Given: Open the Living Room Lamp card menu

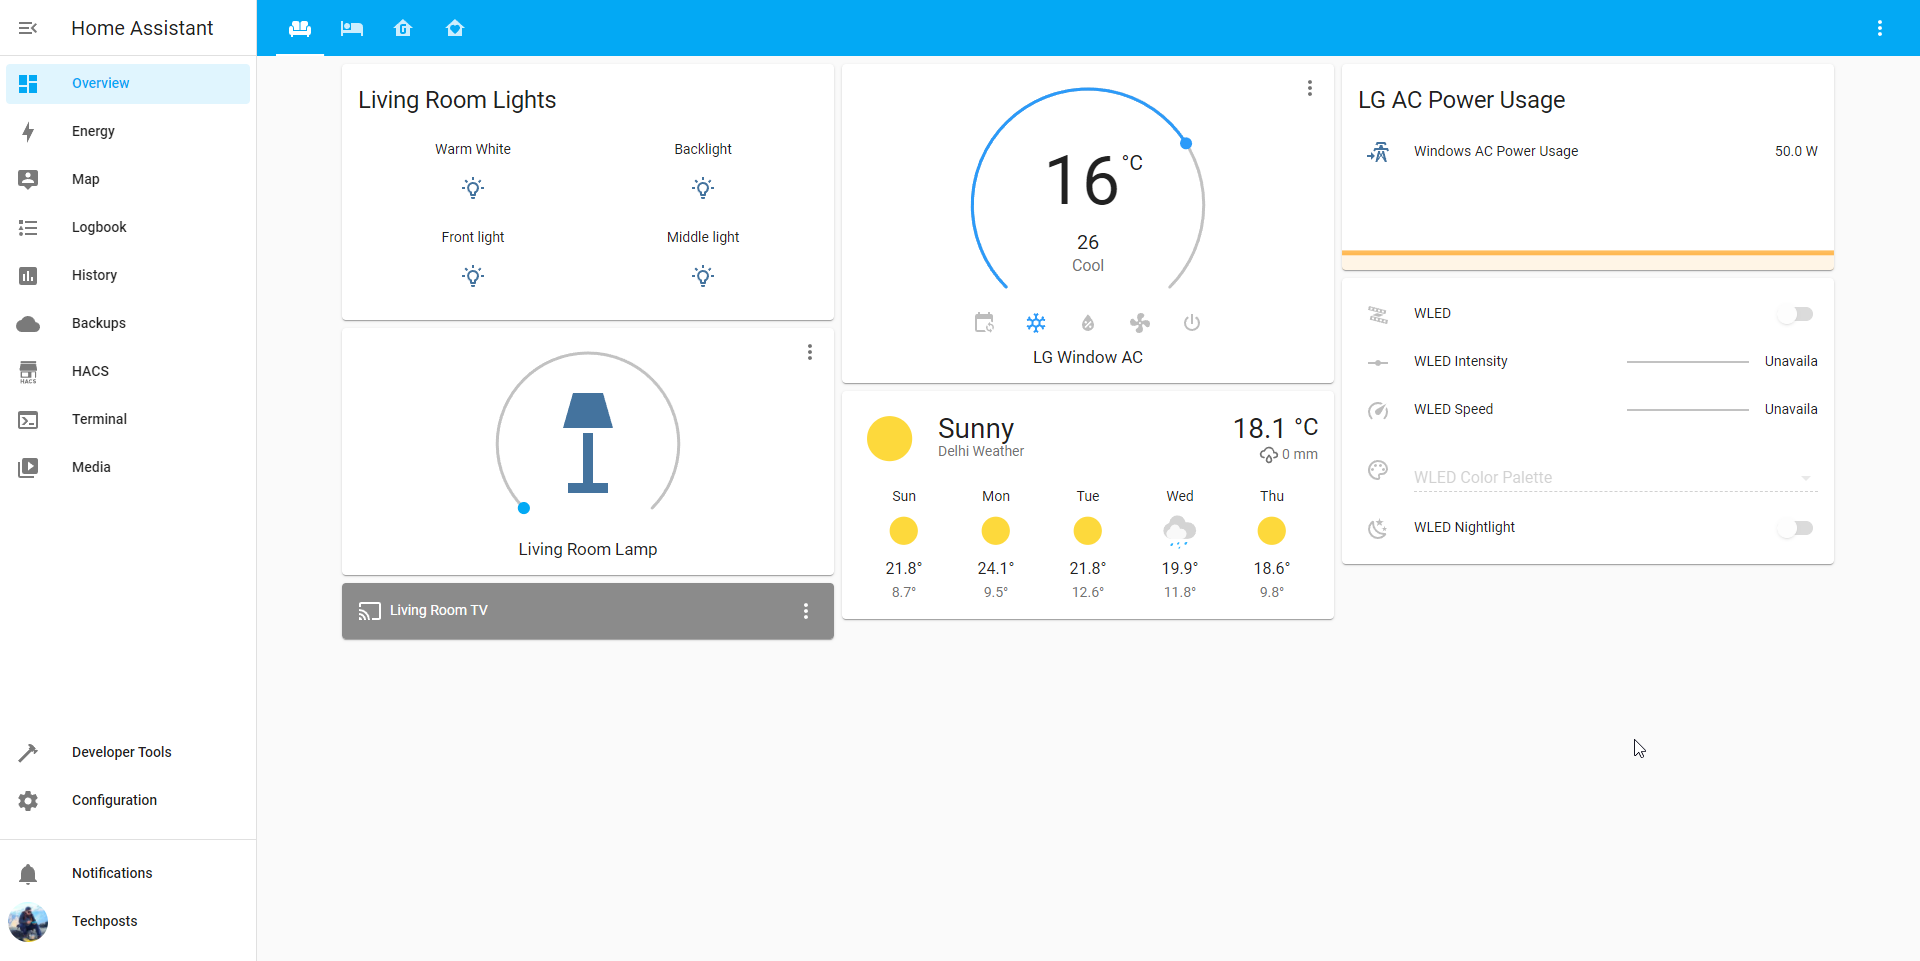Looking at the screenshot, I should click(x=810, y=352).
